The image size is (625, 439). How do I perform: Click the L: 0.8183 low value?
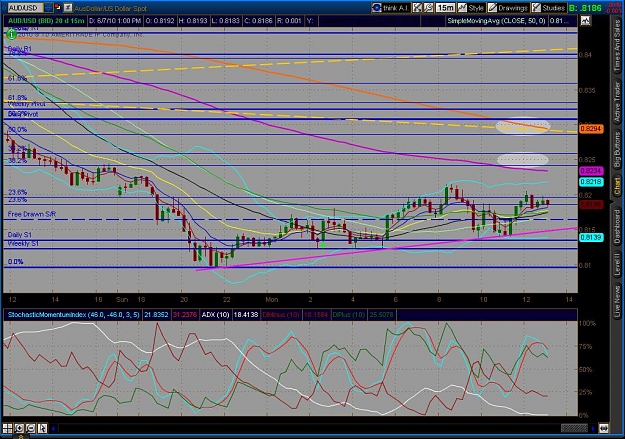(x=226, y=21)
